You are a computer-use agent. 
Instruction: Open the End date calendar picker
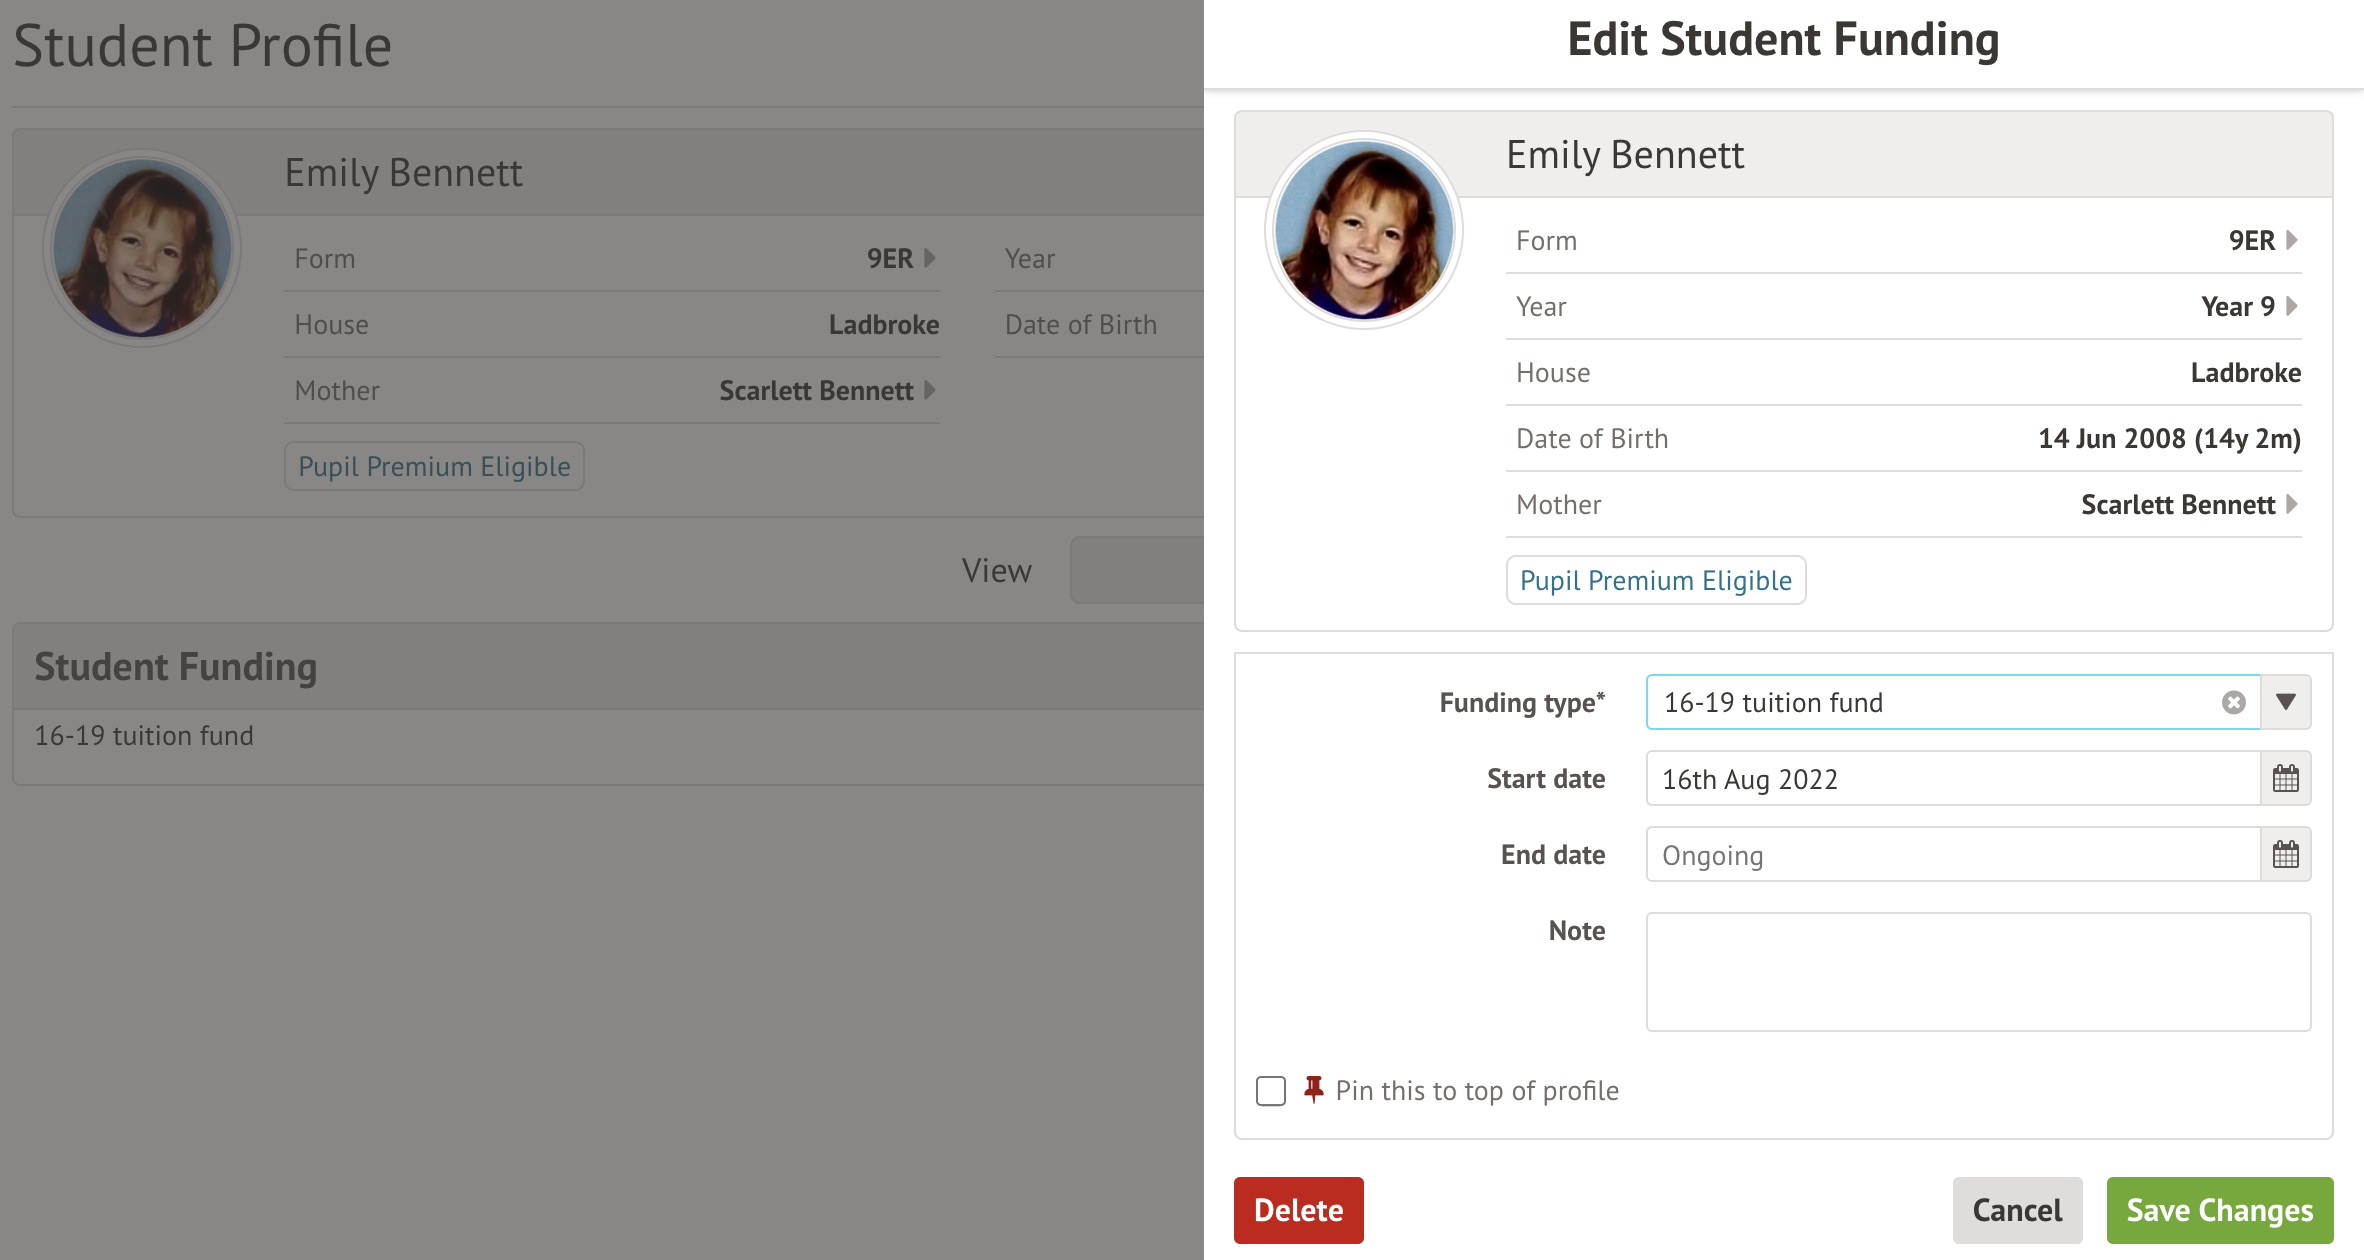(x=2285, y=855)
